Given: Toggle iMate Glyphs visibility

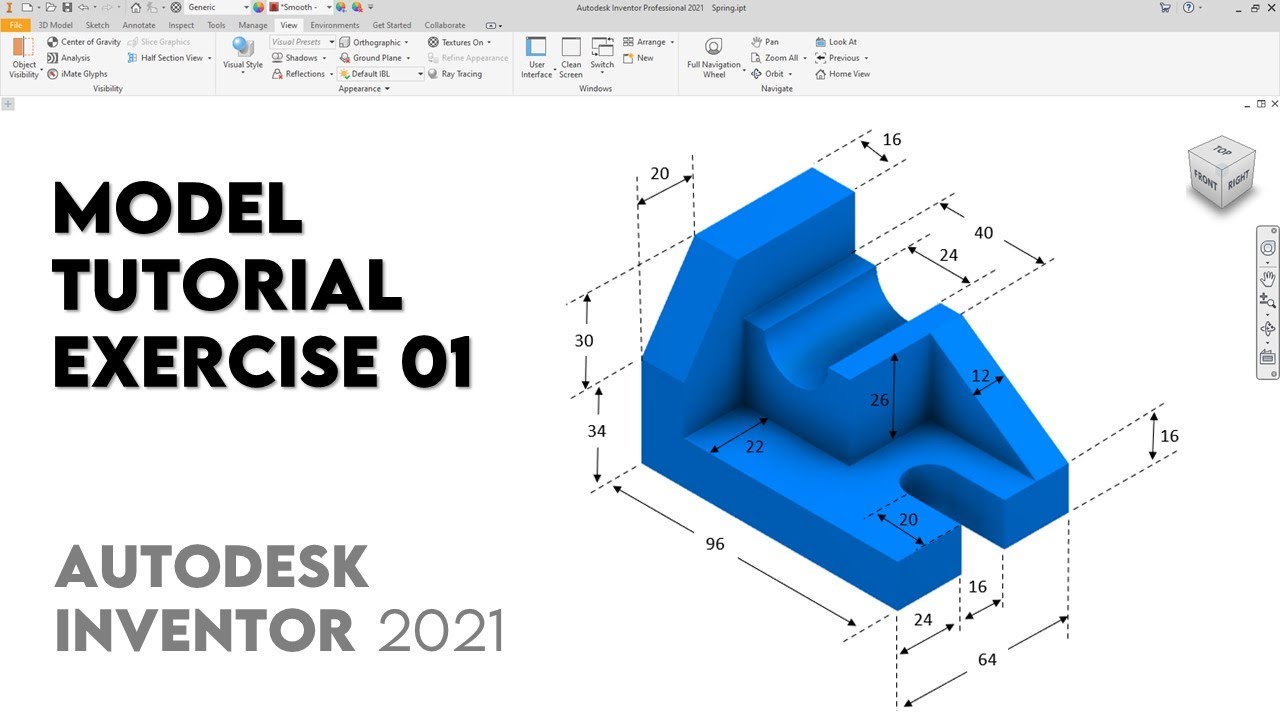Looking at the screenshot, I should click(77, 74).
